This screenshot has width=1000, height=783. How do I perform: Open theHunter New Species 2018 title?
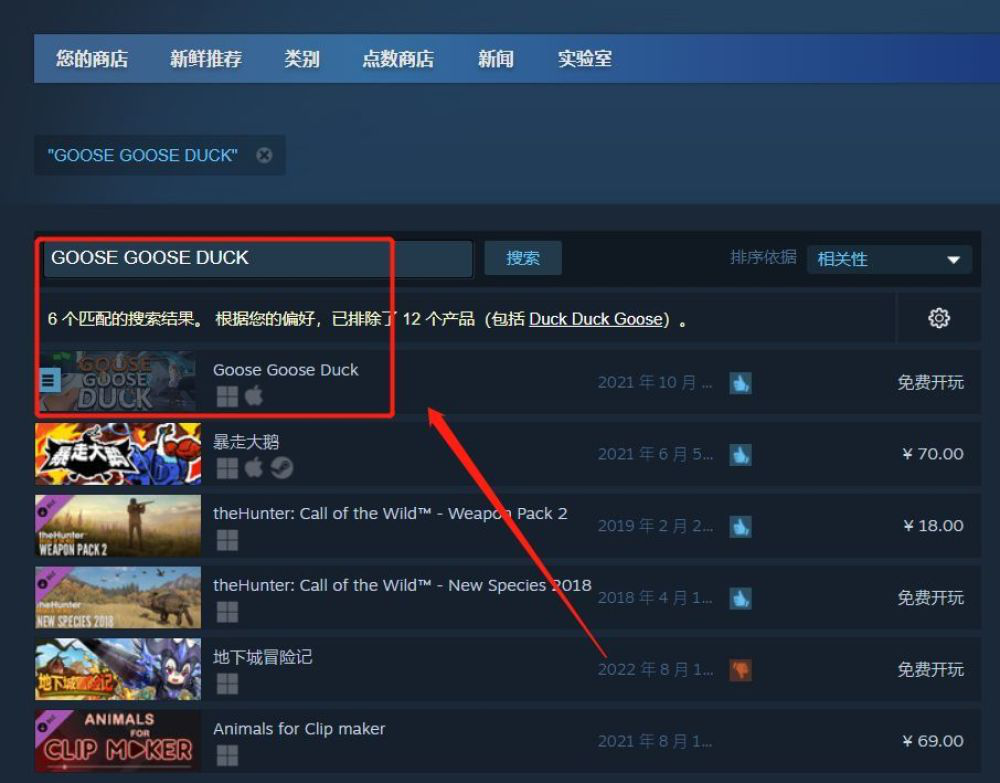pyautogui.click(x=402, y=585)
